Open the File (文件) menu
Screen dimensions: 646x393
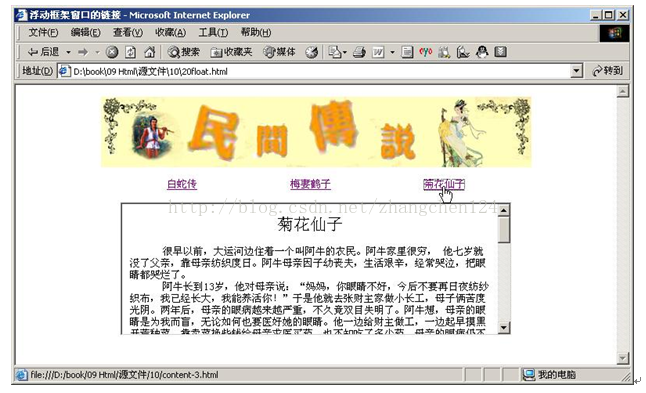[43, 33]
